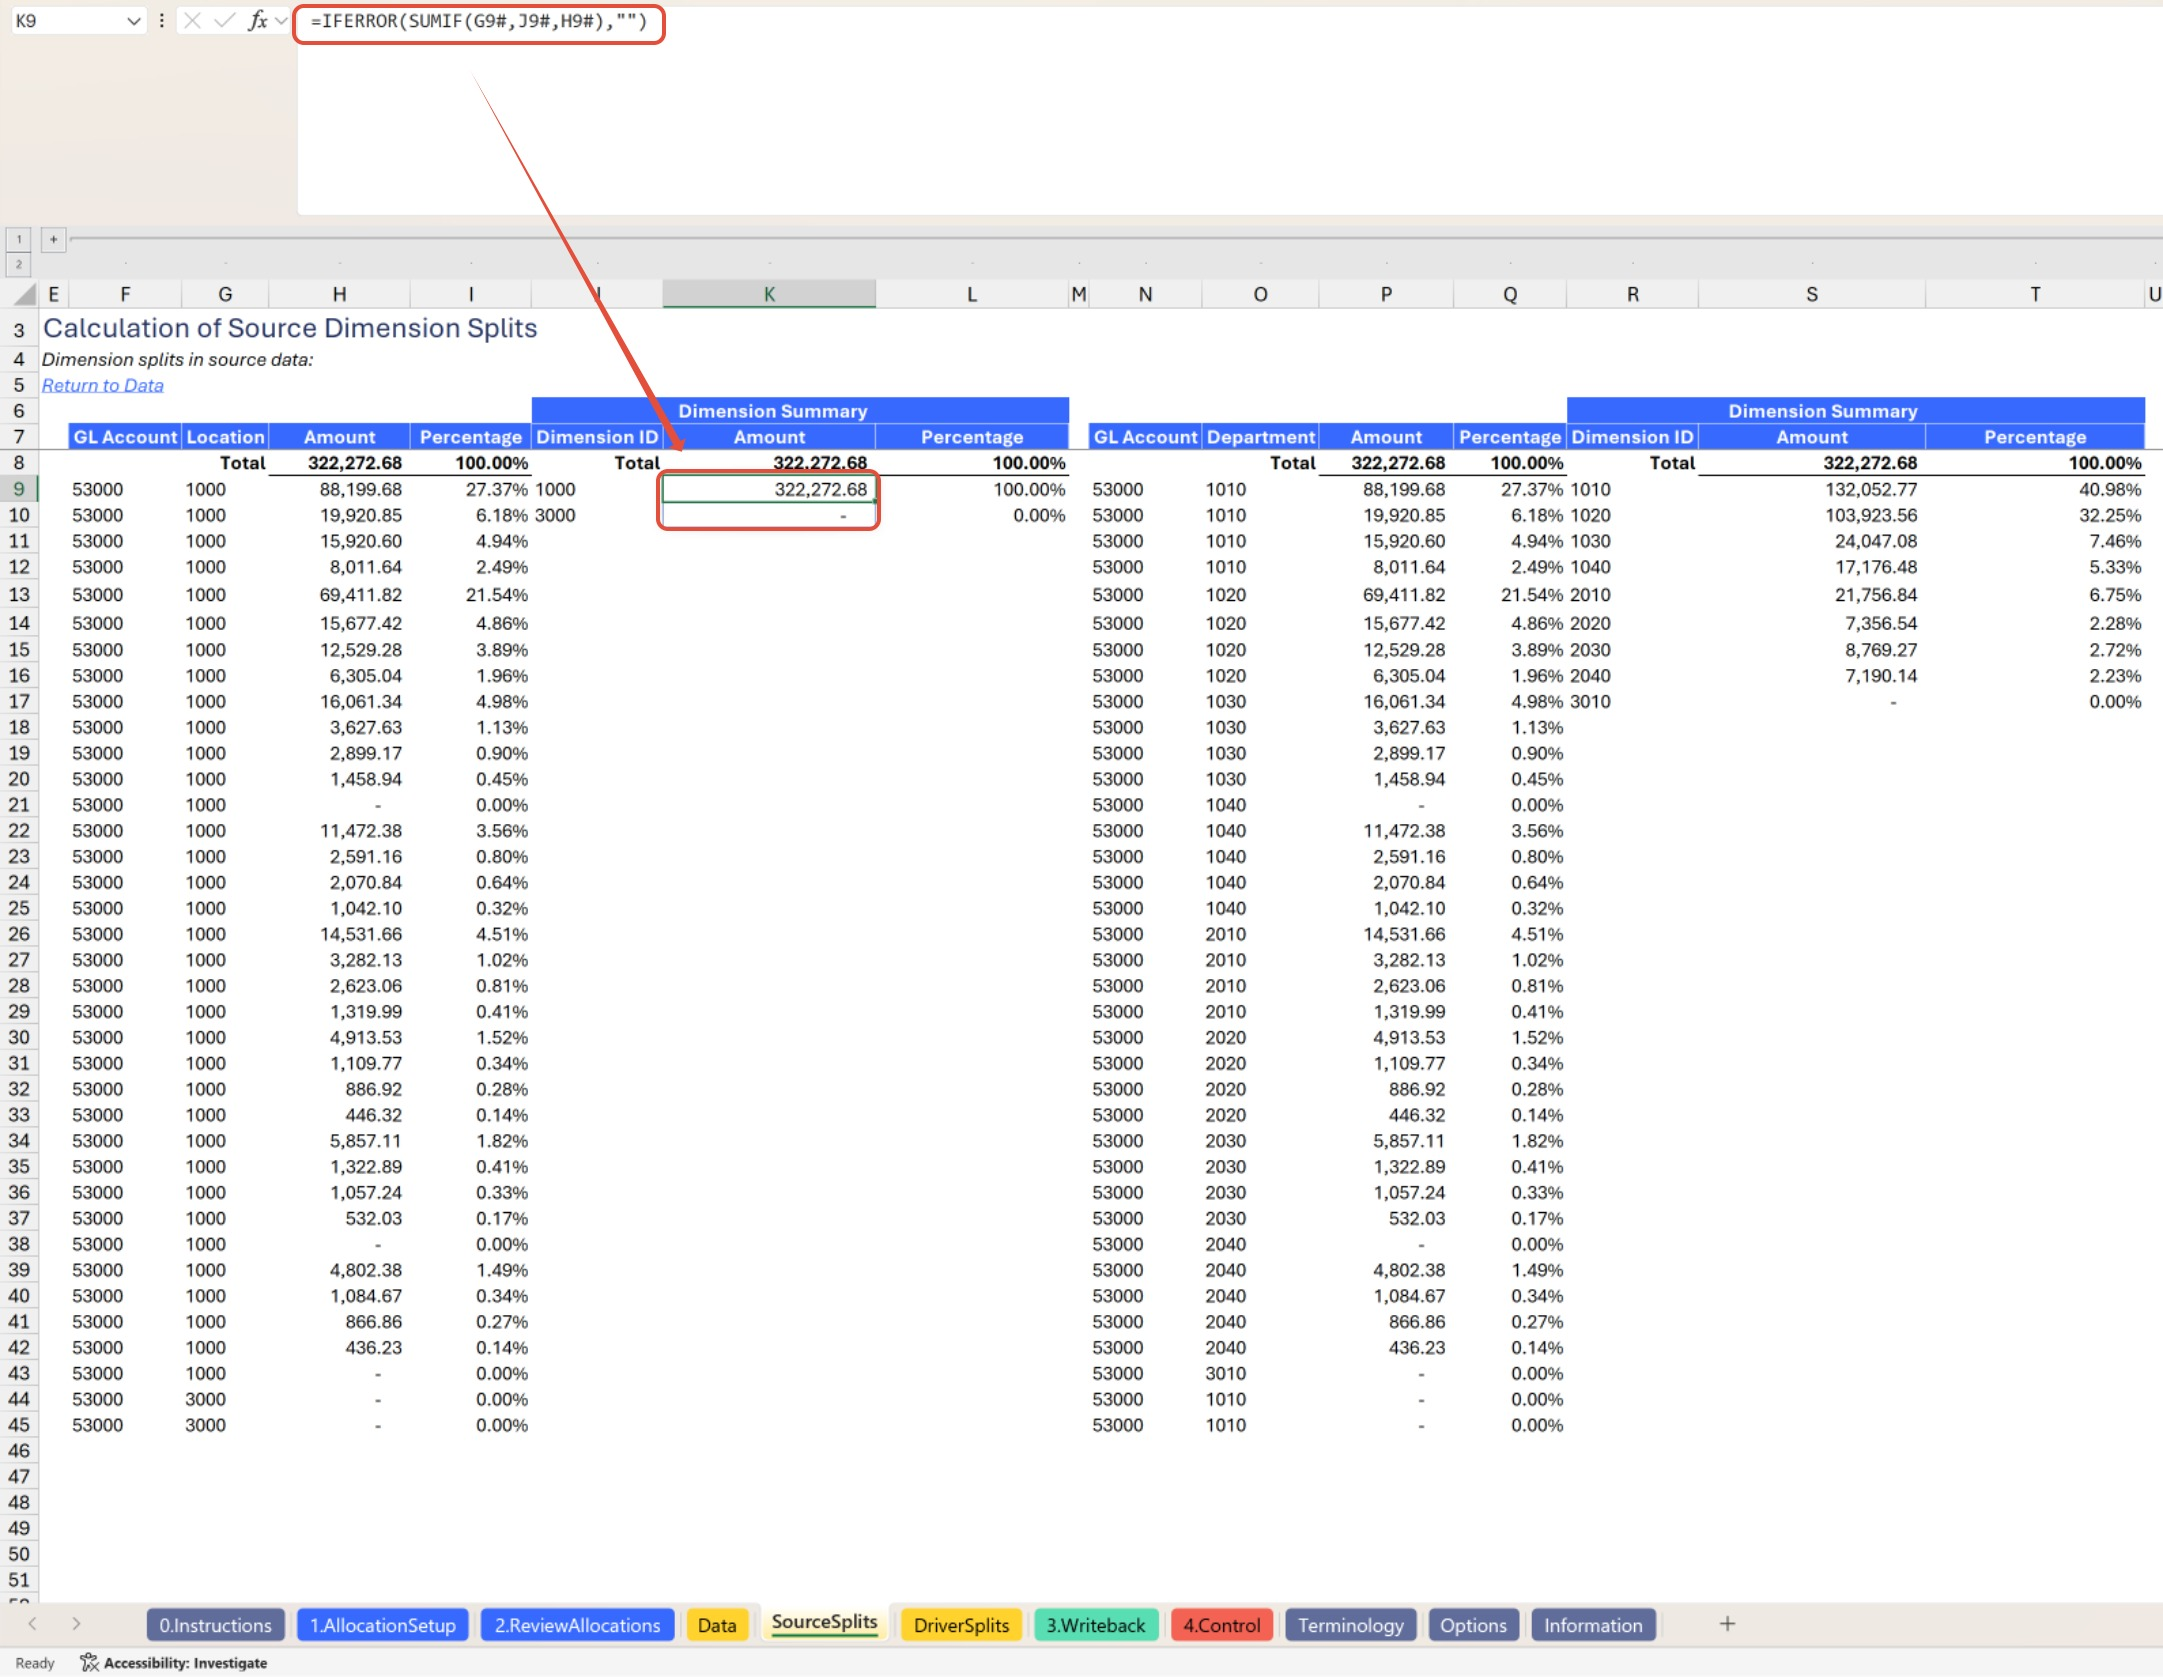Click the Accessibility Investigate status icon
Image resolution: width=2163 pixels, height=1677 pixels.
(89, 1663)
